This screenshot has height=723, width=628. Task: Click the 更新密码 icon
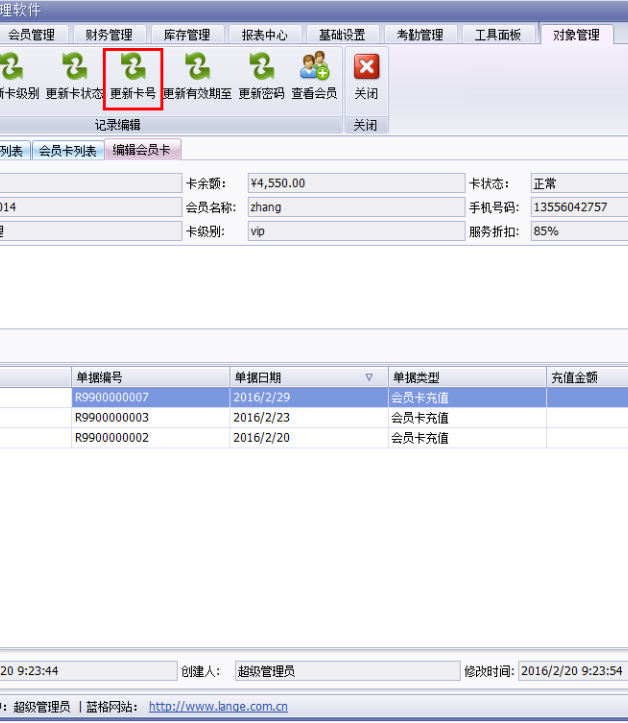click(x=261, y=67)
